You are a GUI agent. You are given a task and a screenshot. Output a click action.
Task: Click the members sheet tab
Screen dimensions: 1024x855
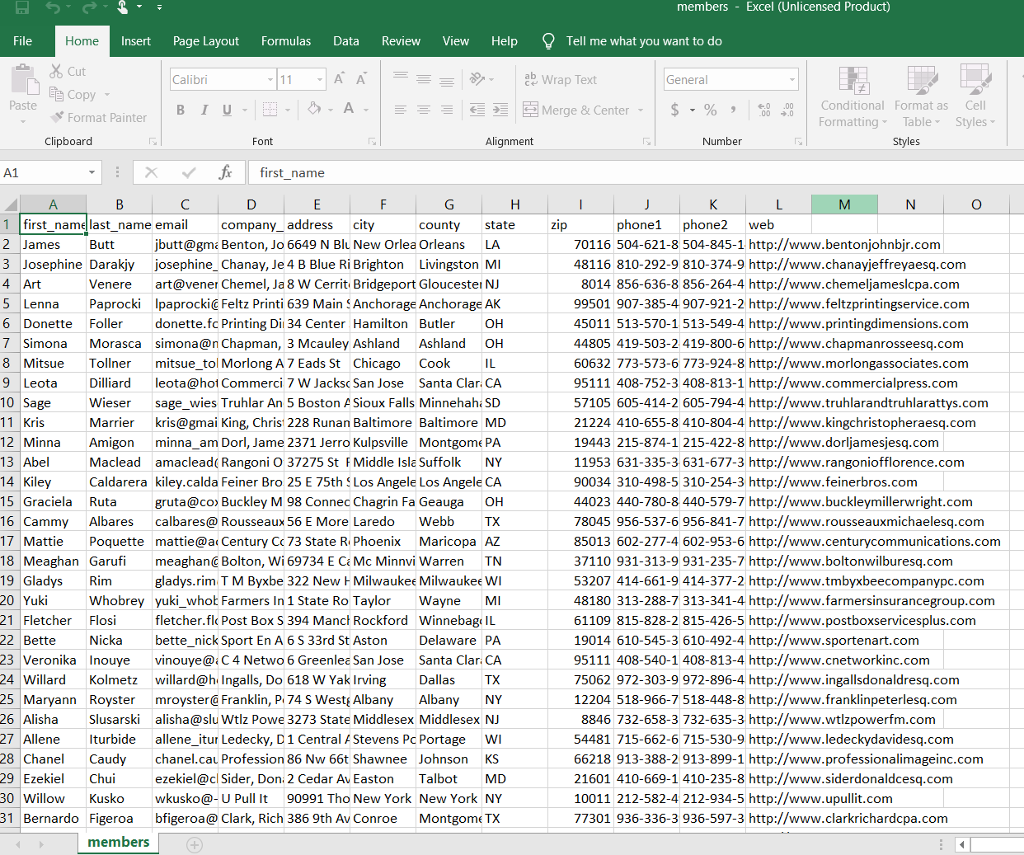tap(117, 843)
